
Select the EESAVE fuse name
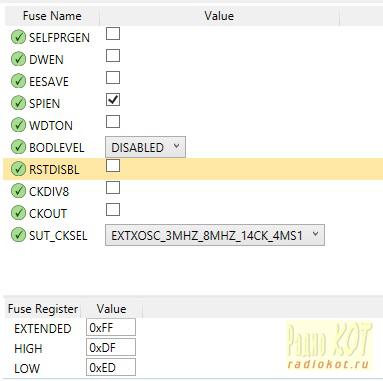[49, 82]
